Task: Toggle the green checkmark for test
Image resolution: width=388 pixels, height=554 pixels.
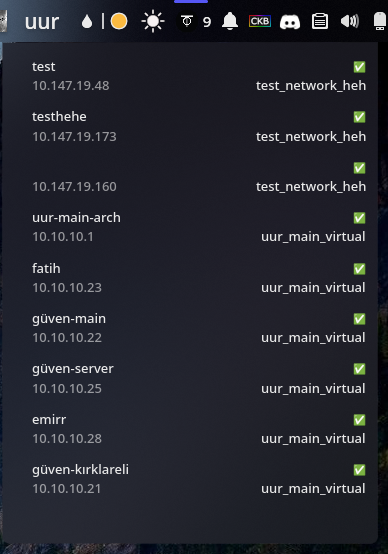Action: pos(359,67)
